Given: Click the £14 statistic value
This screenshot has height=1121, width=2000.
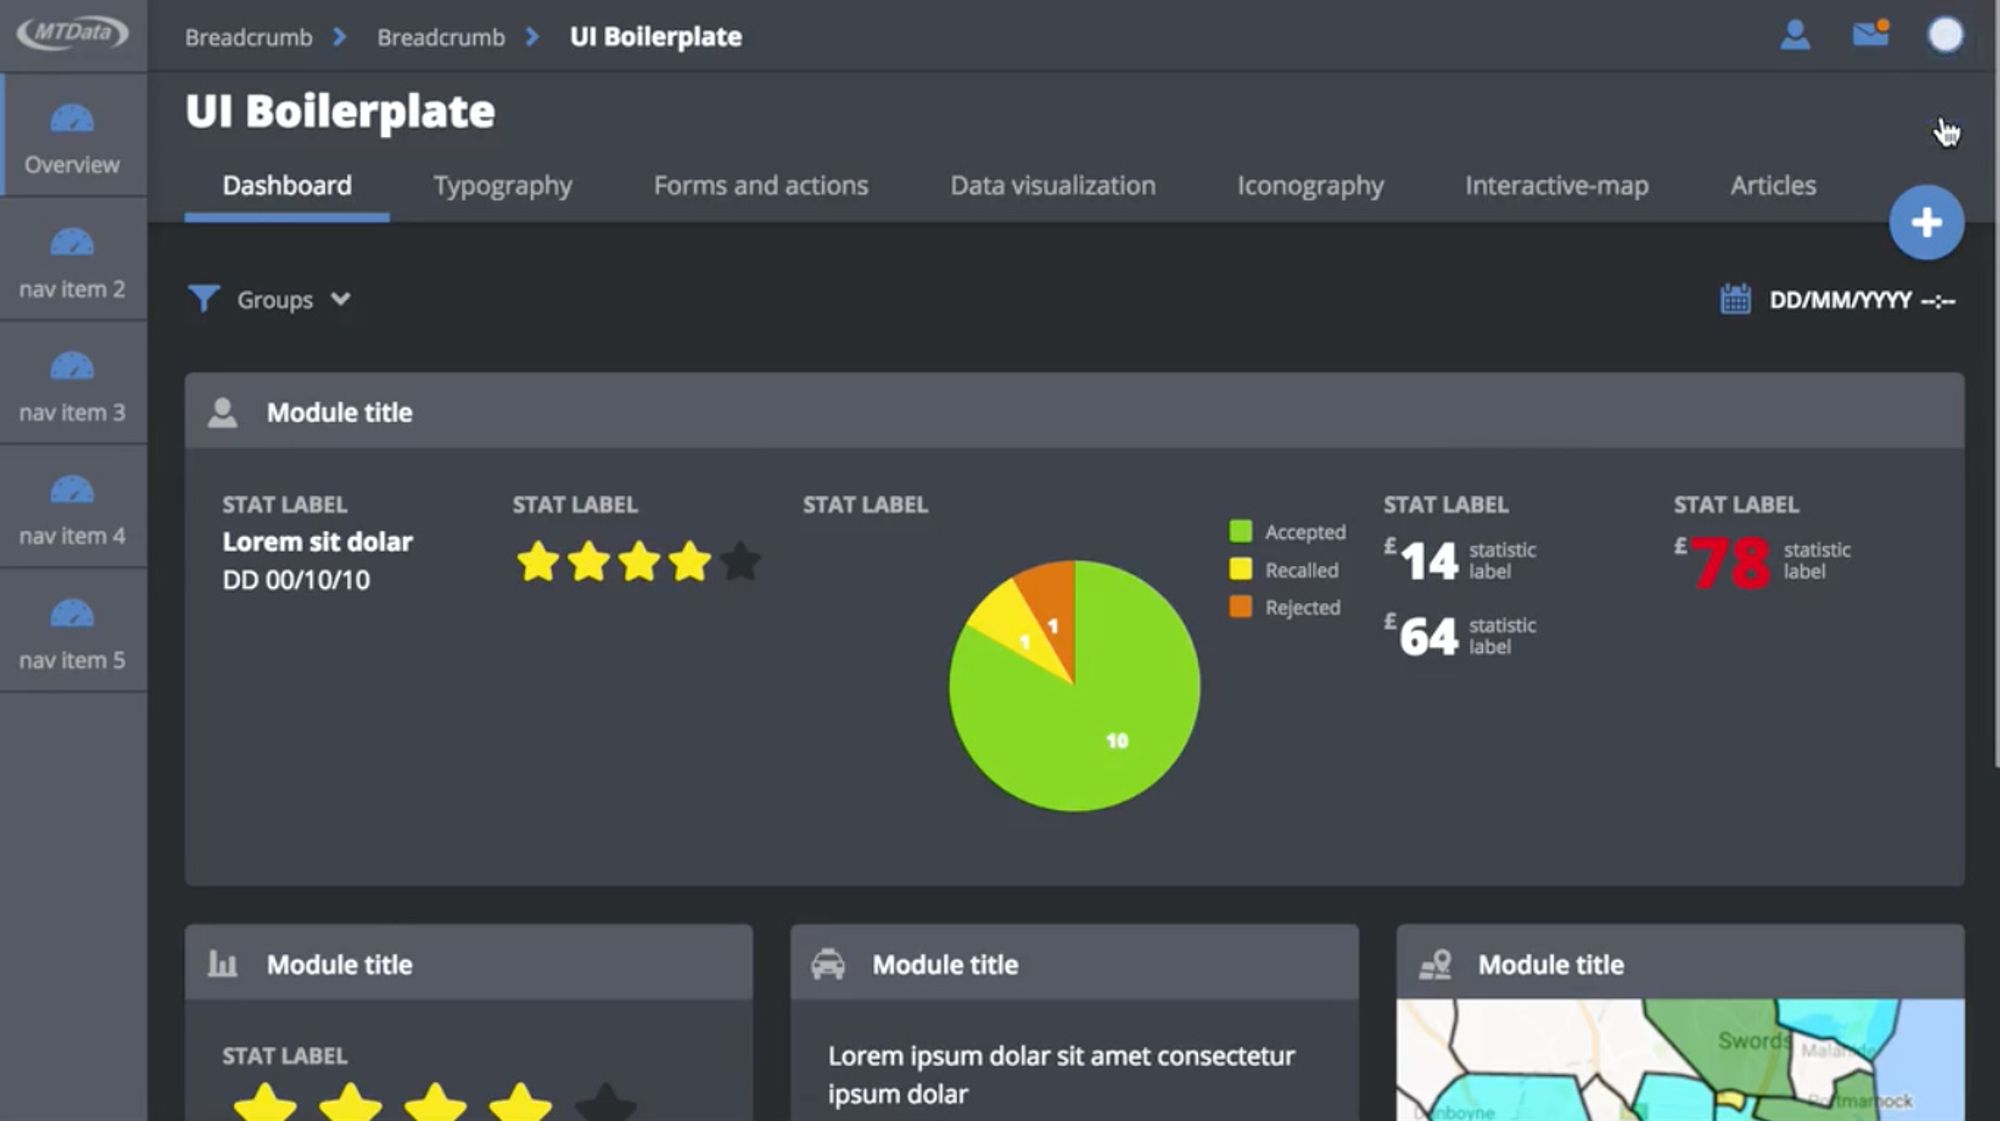Looking at the screenshot, I should (1421, 560).
